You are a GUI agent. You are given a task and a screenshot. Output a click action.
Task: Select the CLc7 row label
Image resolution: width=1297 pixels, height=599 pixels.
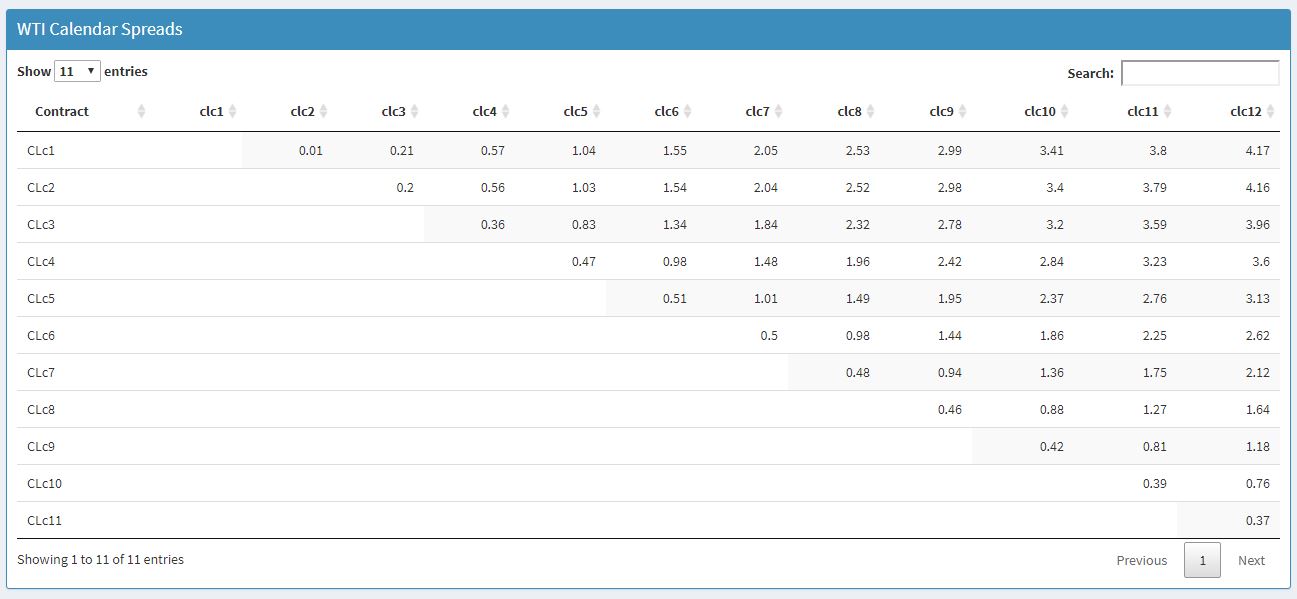41,372
